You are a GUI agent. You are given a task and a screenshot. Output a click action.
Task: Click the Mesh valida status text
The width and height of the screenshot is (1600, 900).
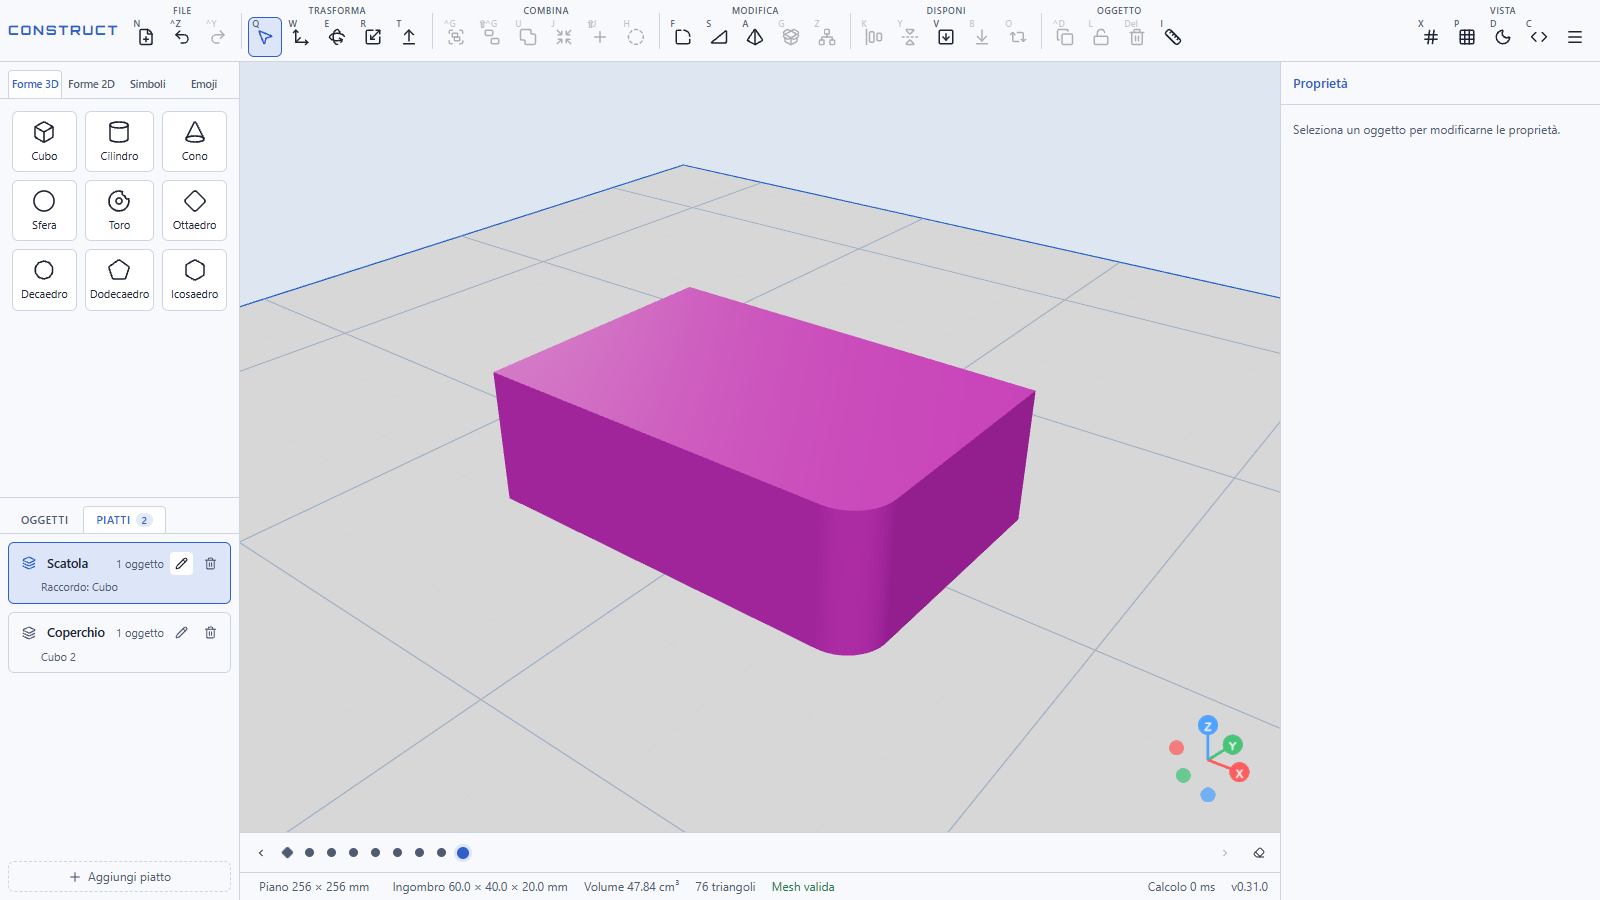coord(803,887)
